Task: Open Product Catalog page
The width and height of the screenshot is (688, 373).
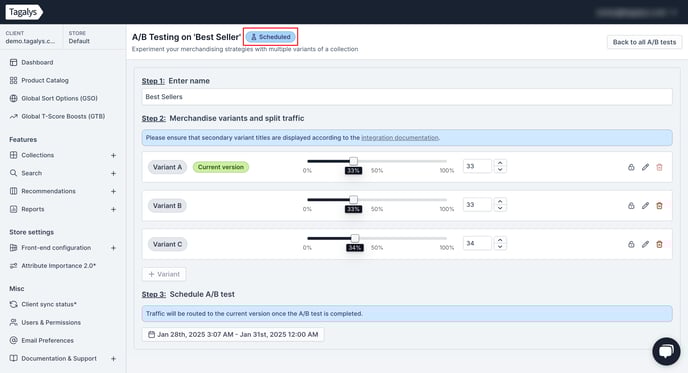Action: (x=45, y=80)
